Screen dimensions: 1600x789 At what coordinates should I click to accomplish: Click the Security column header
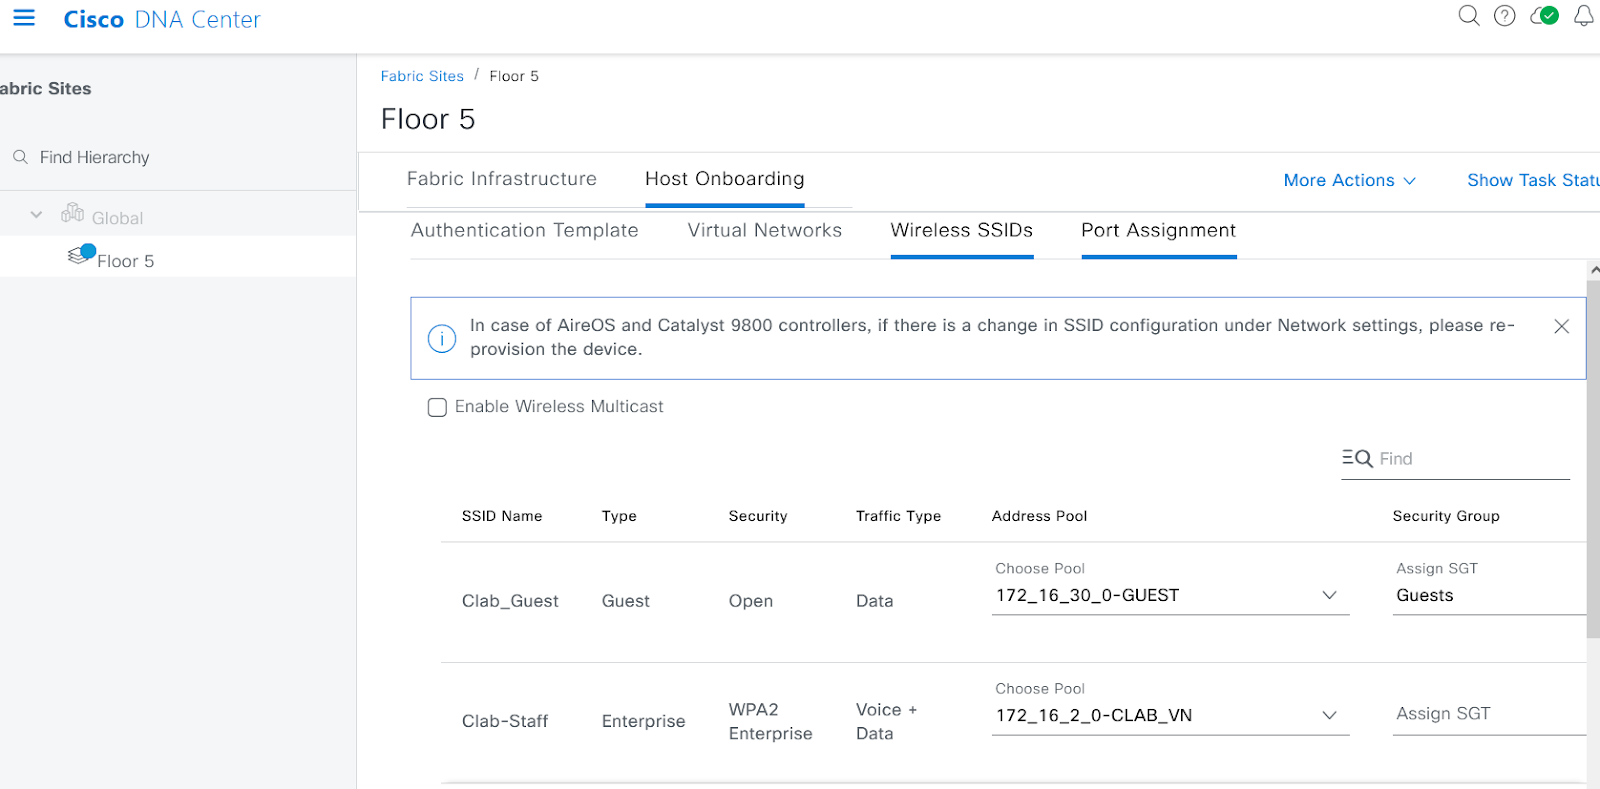point(758,516)
